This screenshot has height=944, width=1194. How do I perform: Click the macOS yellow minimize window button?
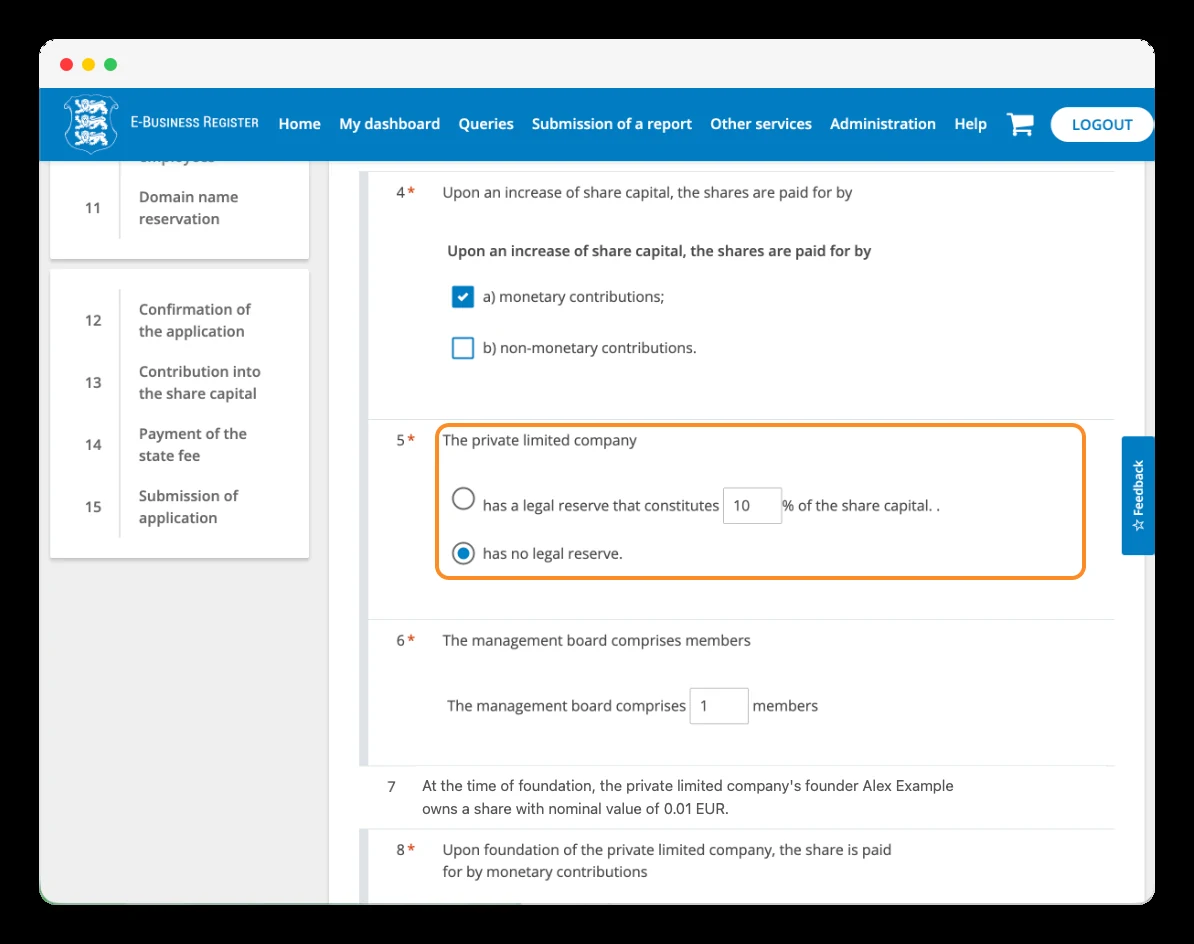pos(88,65)
